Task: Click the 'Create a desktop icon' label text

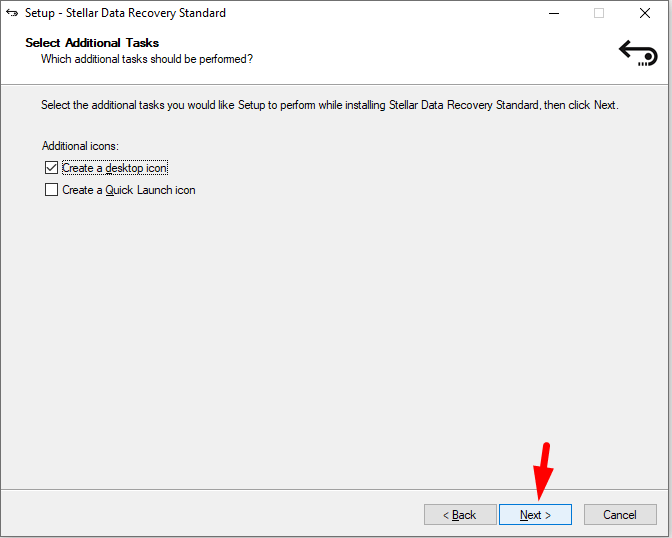Action: (x=114, y=168)
